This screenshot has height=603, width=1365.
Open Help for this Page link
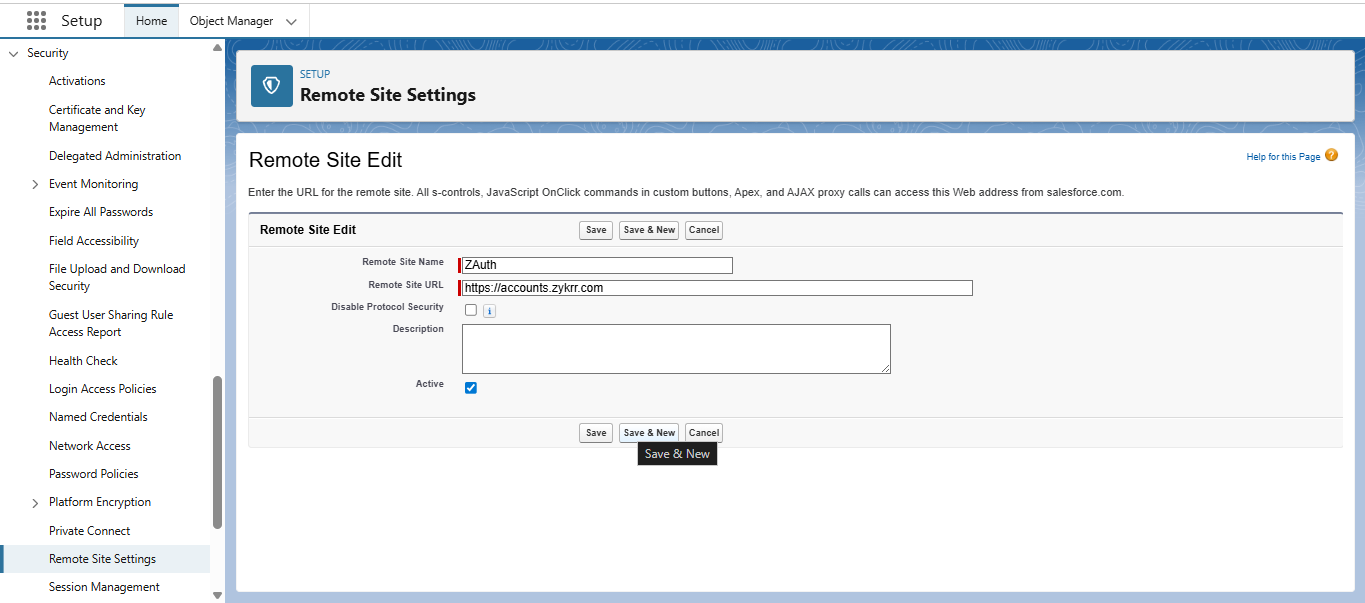pos(1283,157)
